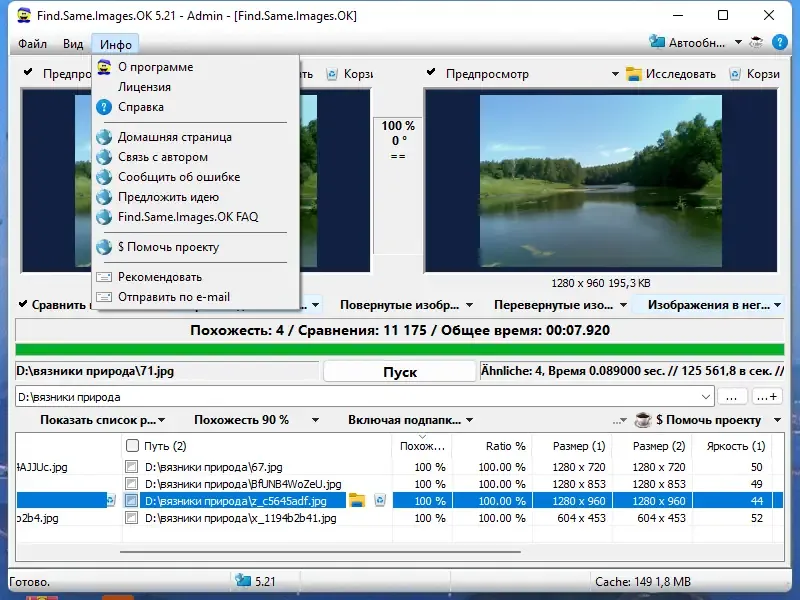This screenshot has height=600, width=800.
Task: Choose Сообщить об ошибке menu entry
Action: point(179,177)
